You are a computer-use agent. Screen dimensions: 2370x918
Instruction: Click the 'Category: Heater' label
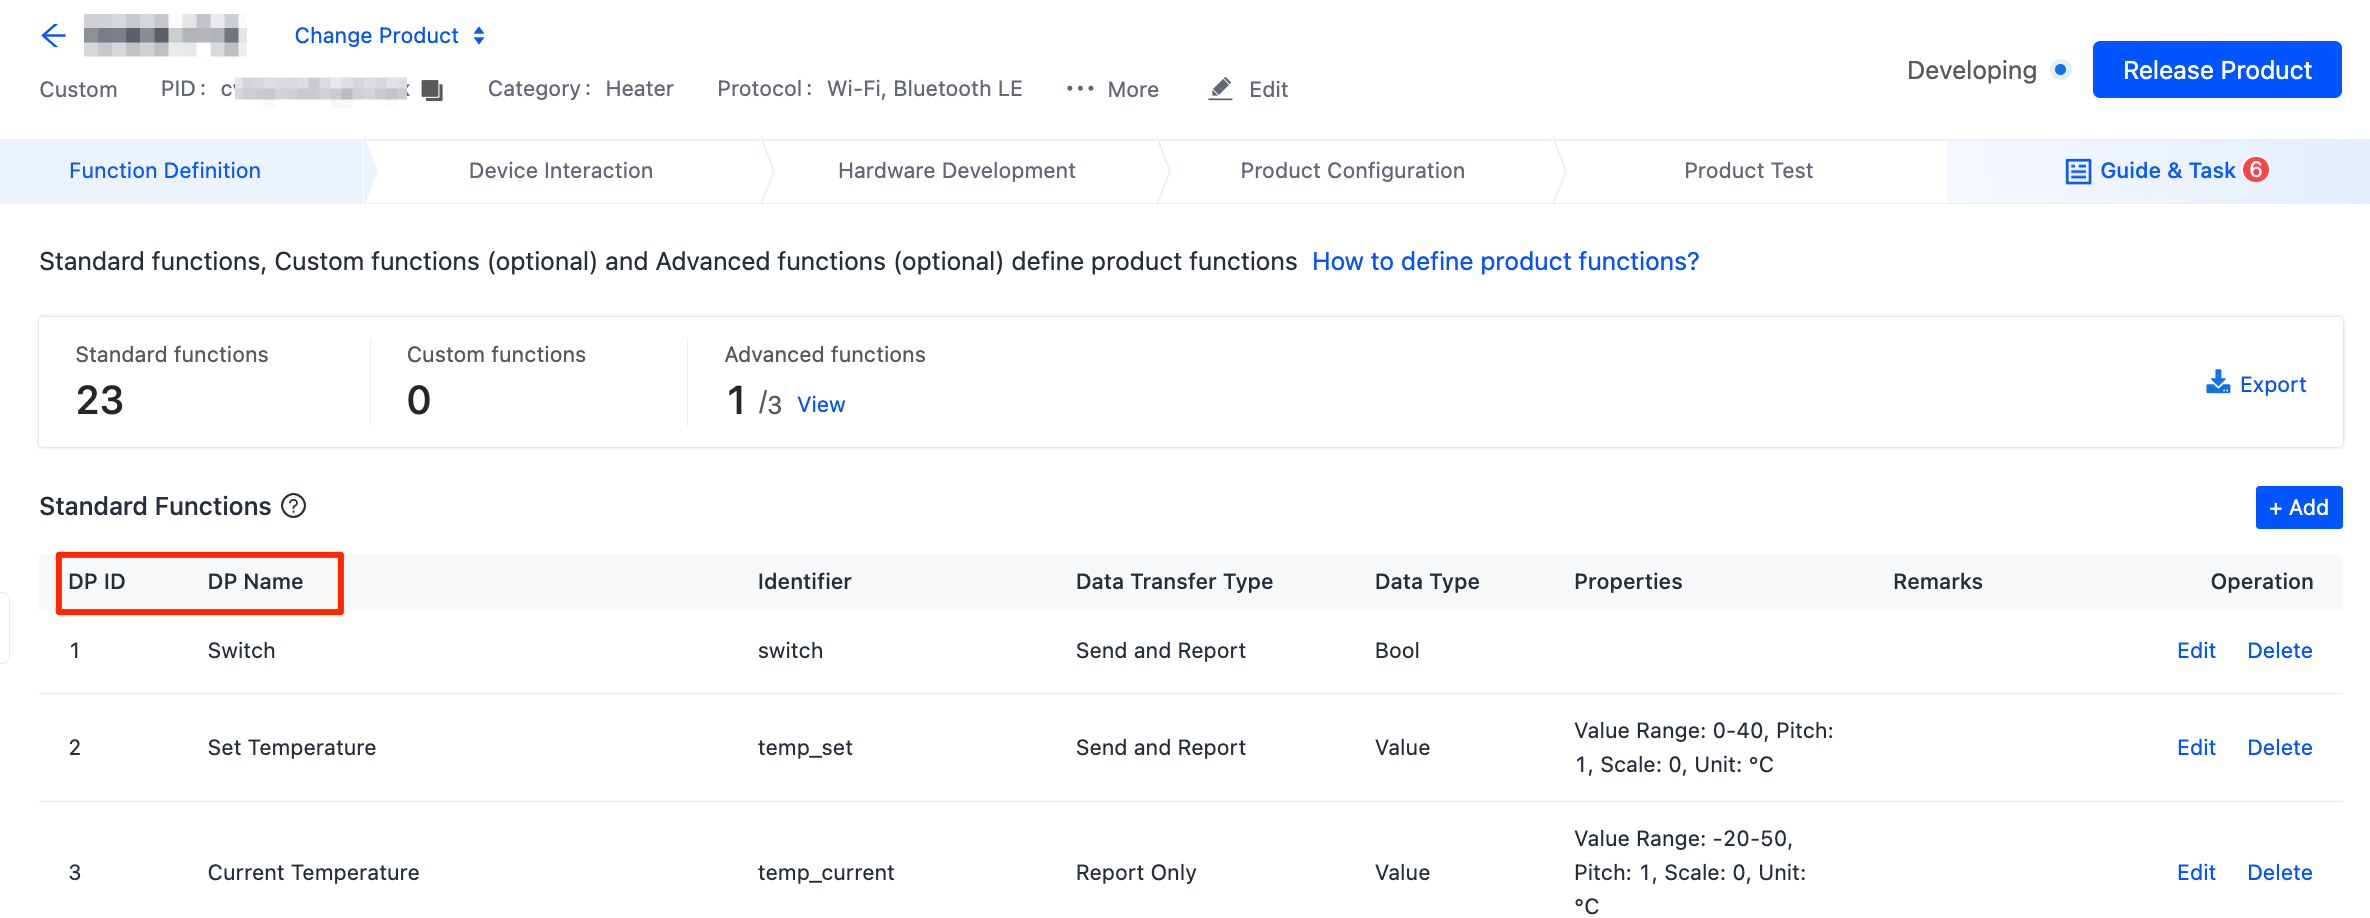pyautogui.click(x=580, y=89)
